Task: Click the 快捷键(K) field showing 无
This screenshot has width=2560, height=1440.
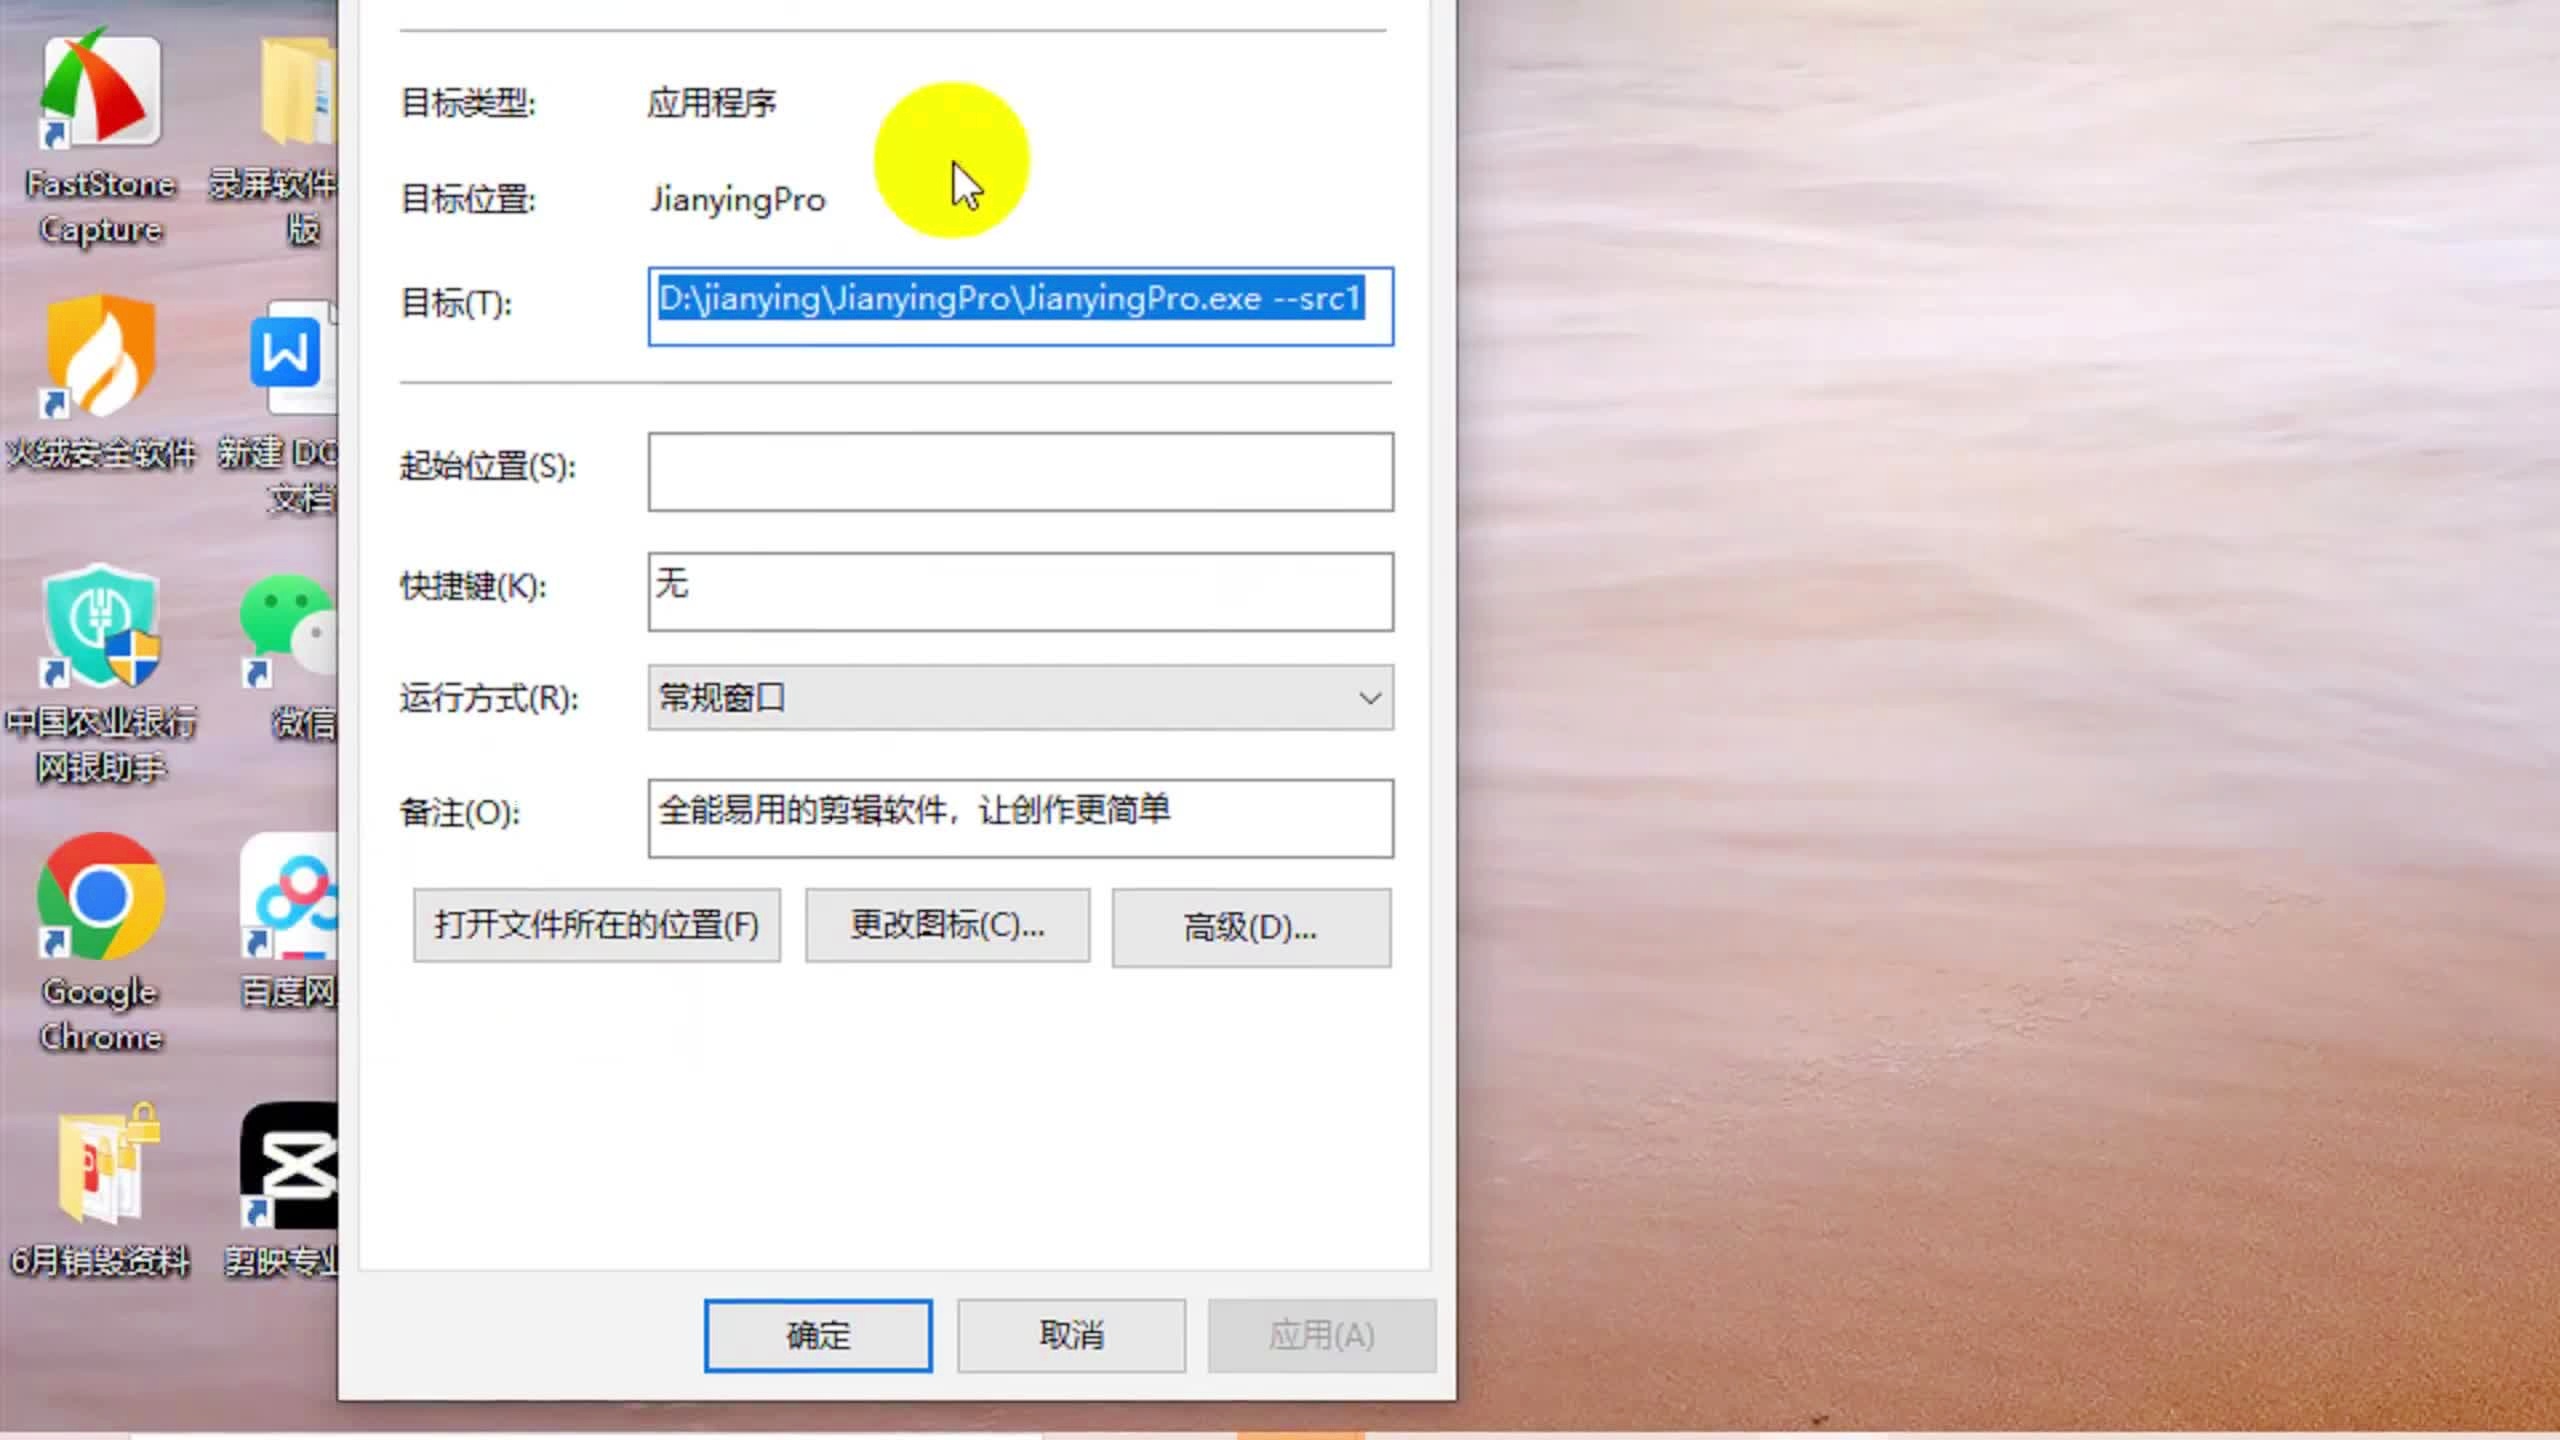Action: 1020,592
